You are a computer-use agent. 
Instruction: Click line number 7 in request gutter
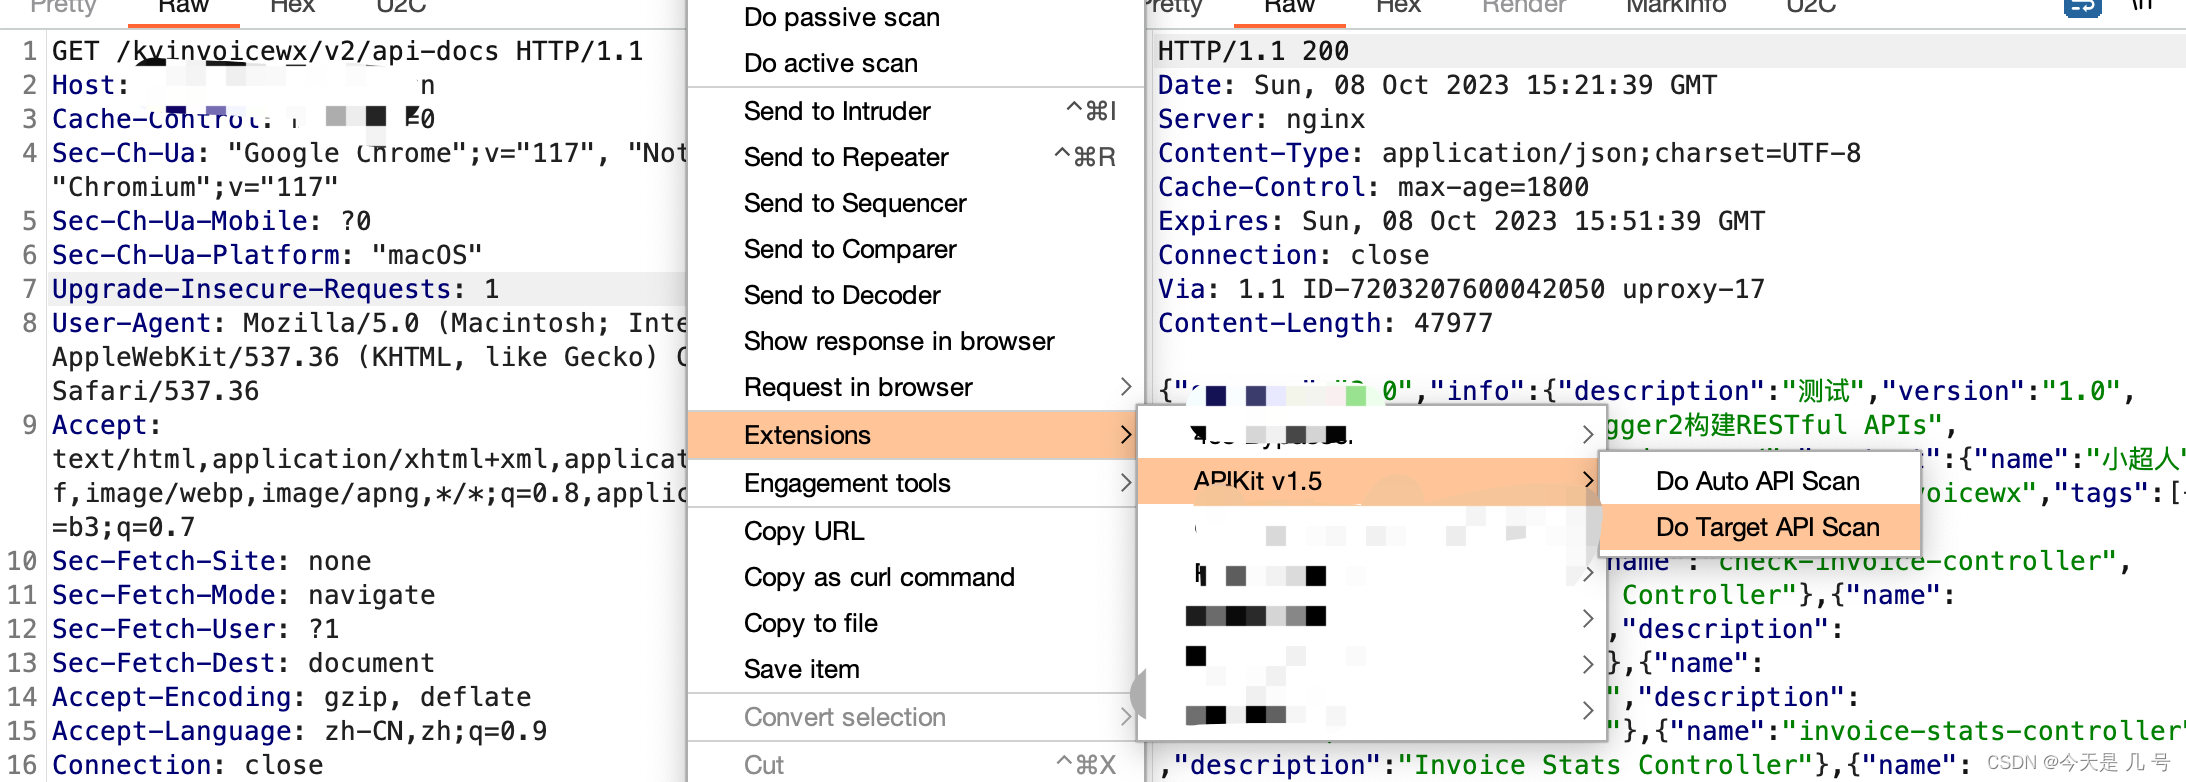29,289
